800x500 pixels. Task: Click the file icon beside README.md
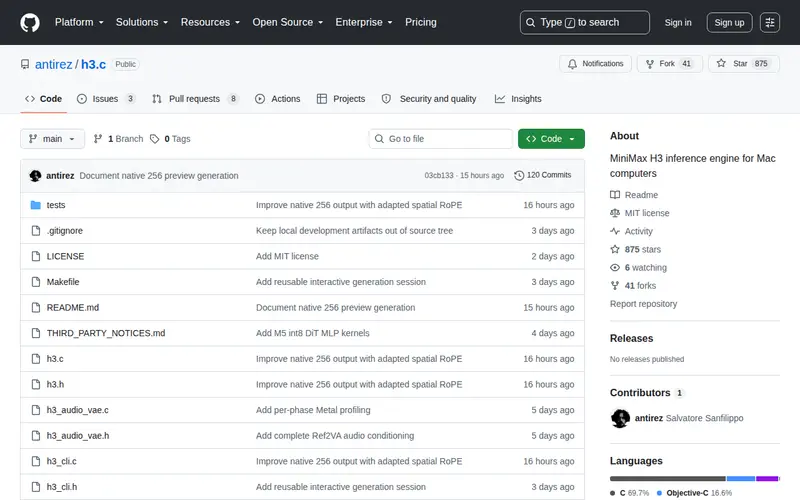(36, 308)
